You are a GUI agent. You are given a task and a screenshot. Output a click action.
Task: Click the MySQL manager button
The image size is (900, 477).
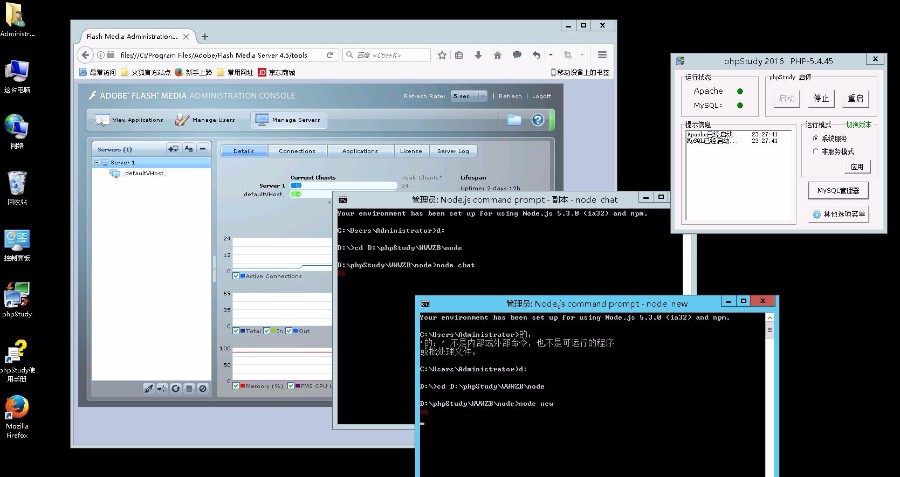836,190
